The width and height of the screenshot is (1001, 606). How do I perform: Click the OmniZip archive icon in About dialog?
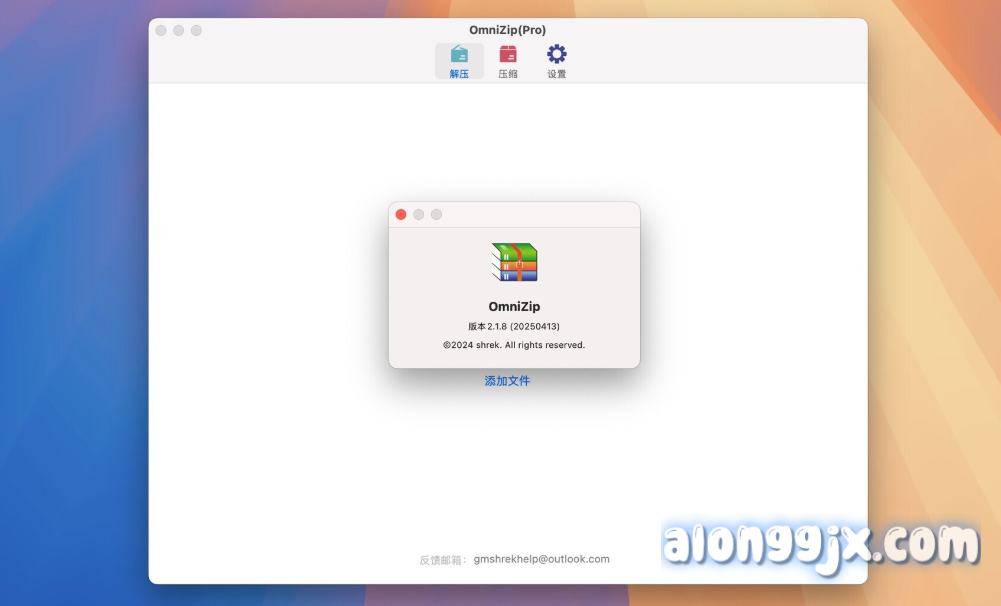click(x=514, y=262)
